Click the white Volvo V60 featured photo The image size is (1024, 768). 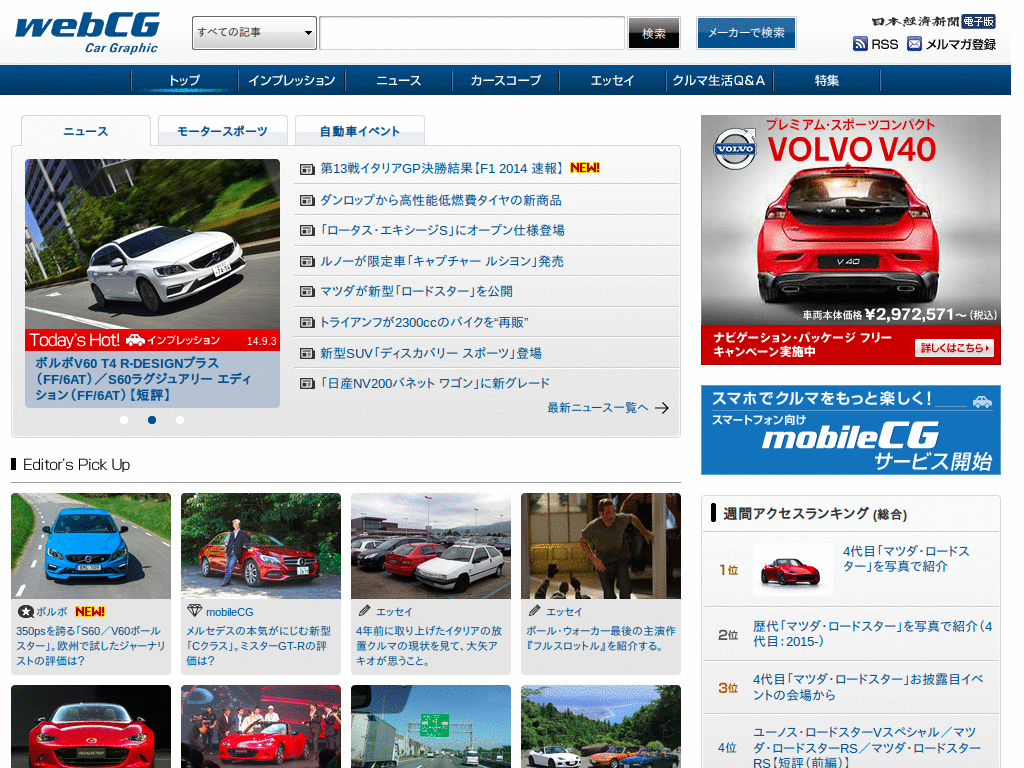click(x=152, y=244)
